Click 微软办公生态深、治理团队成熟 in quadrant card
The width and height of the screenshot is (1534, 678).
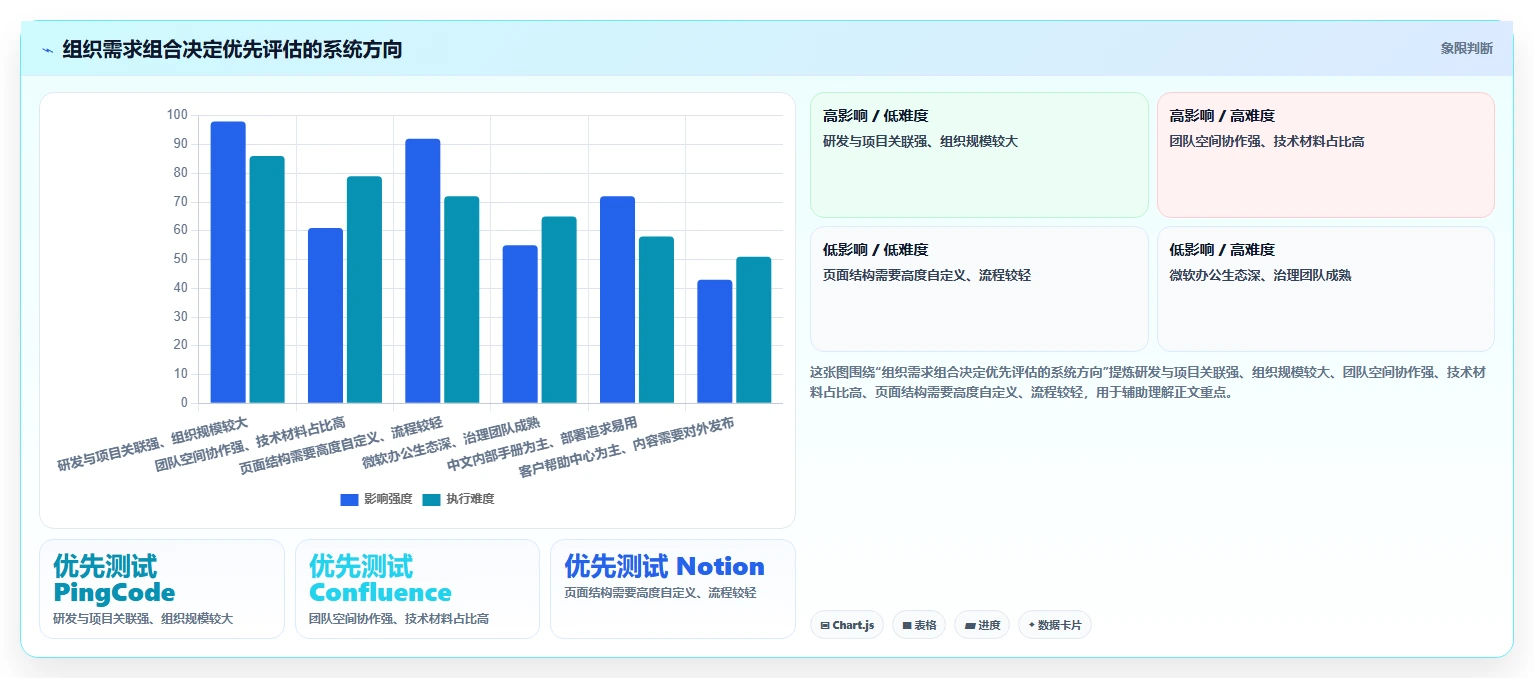pyautogui.click(x=1261, y=275)
